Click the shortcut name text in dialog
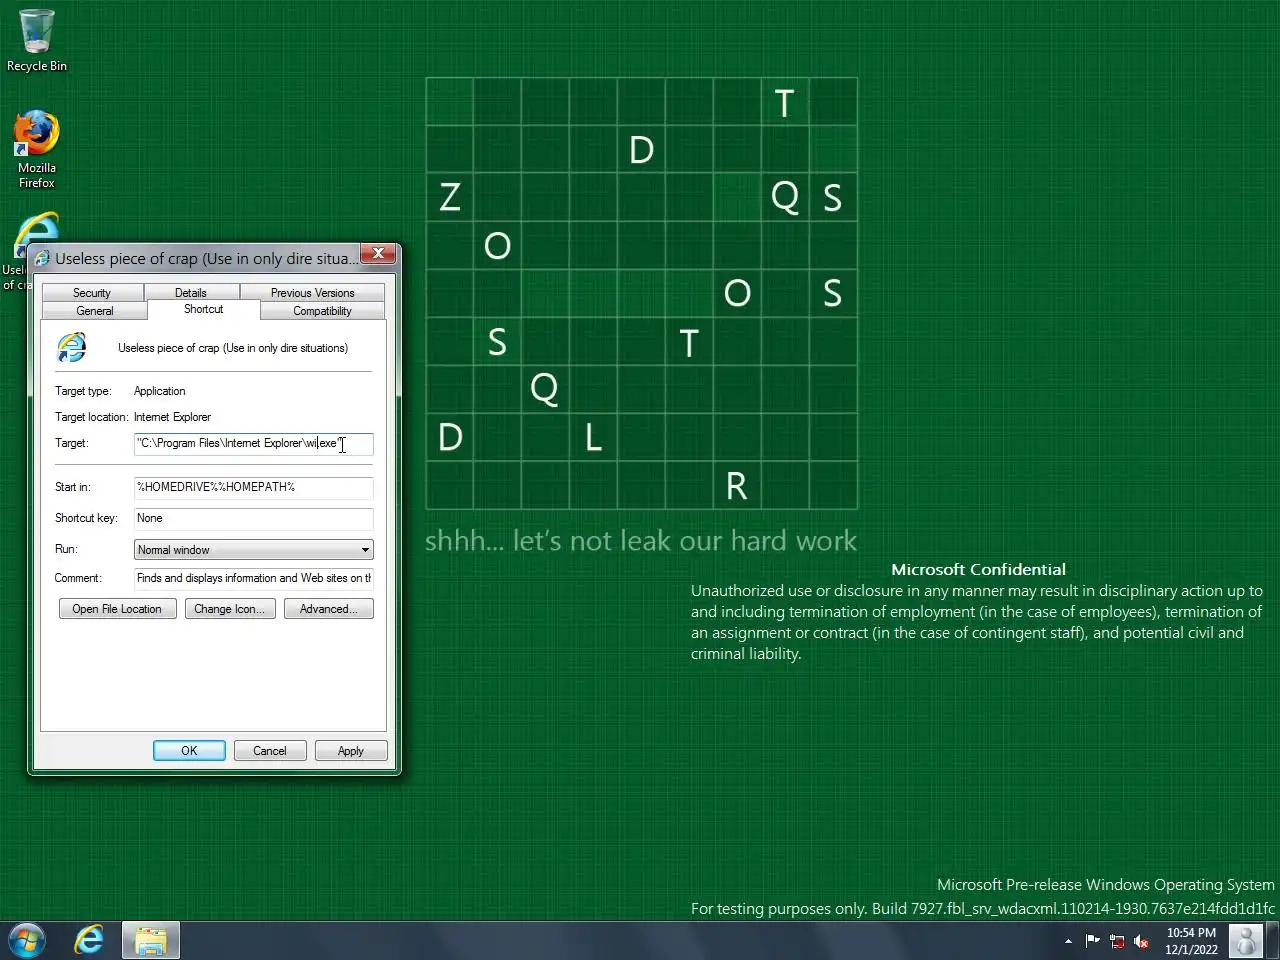1280x960 pixels. 233,348
